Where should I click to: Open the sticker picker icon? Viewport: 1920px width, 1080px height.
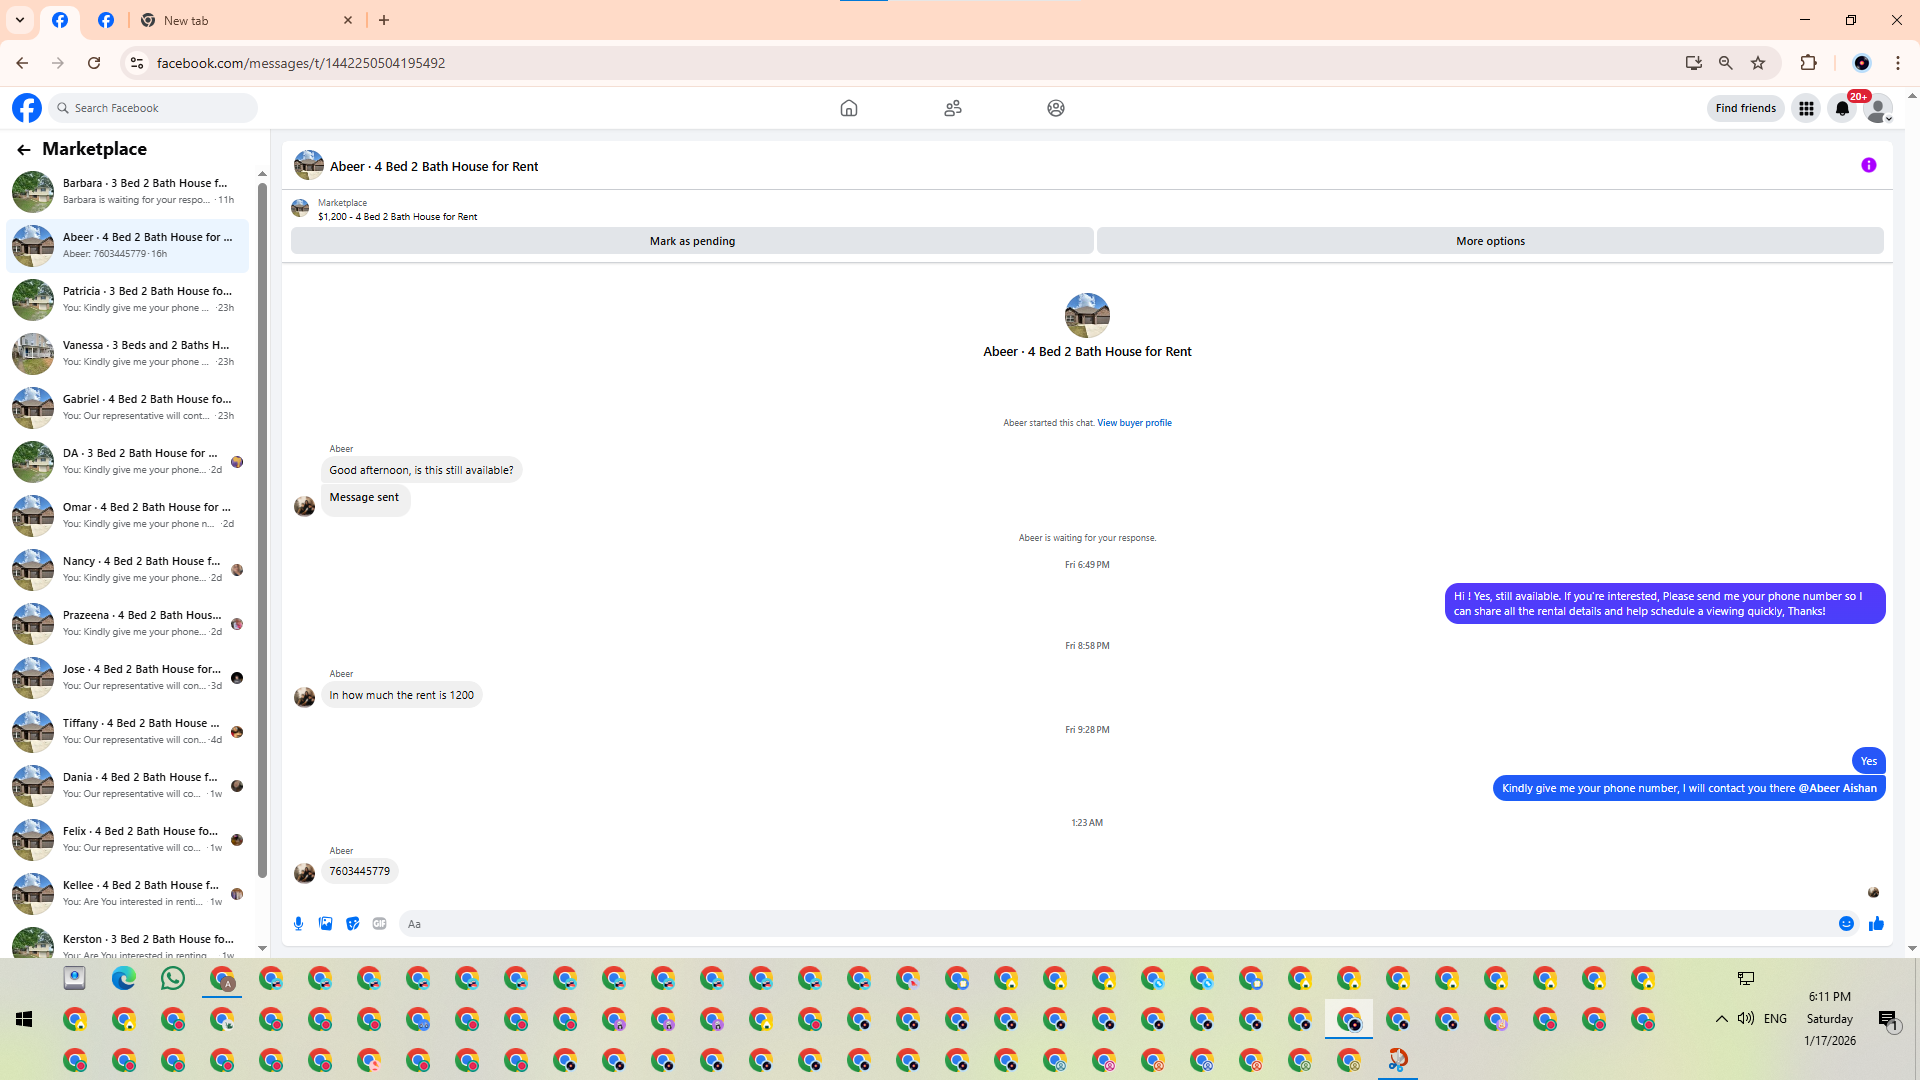point(352,924)
